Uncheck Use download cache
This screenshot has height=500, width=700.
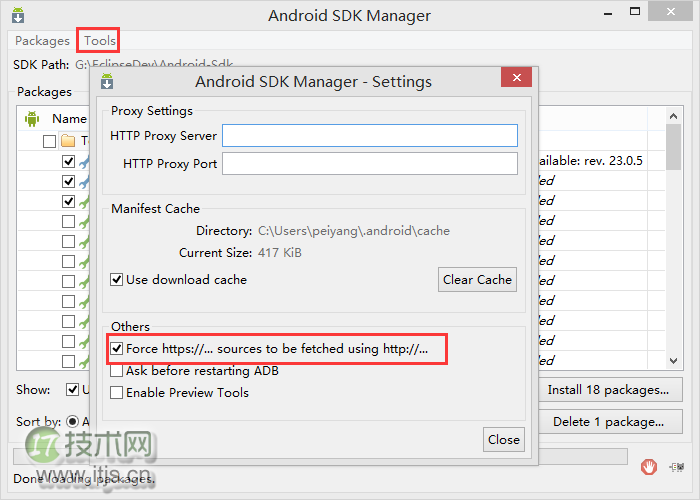(x=117, y=280)
